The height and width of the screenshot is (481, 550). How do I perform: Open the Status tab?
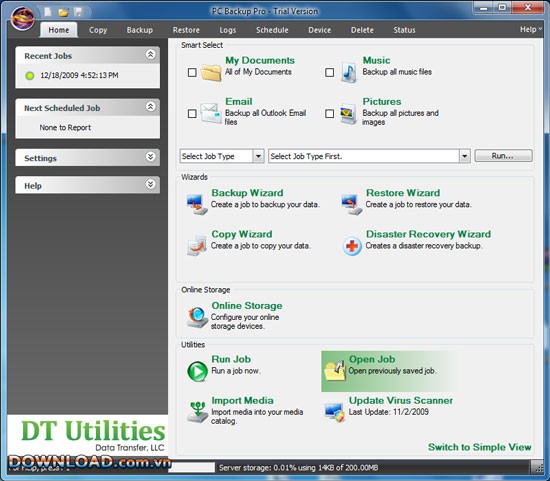tap(404, 30)
